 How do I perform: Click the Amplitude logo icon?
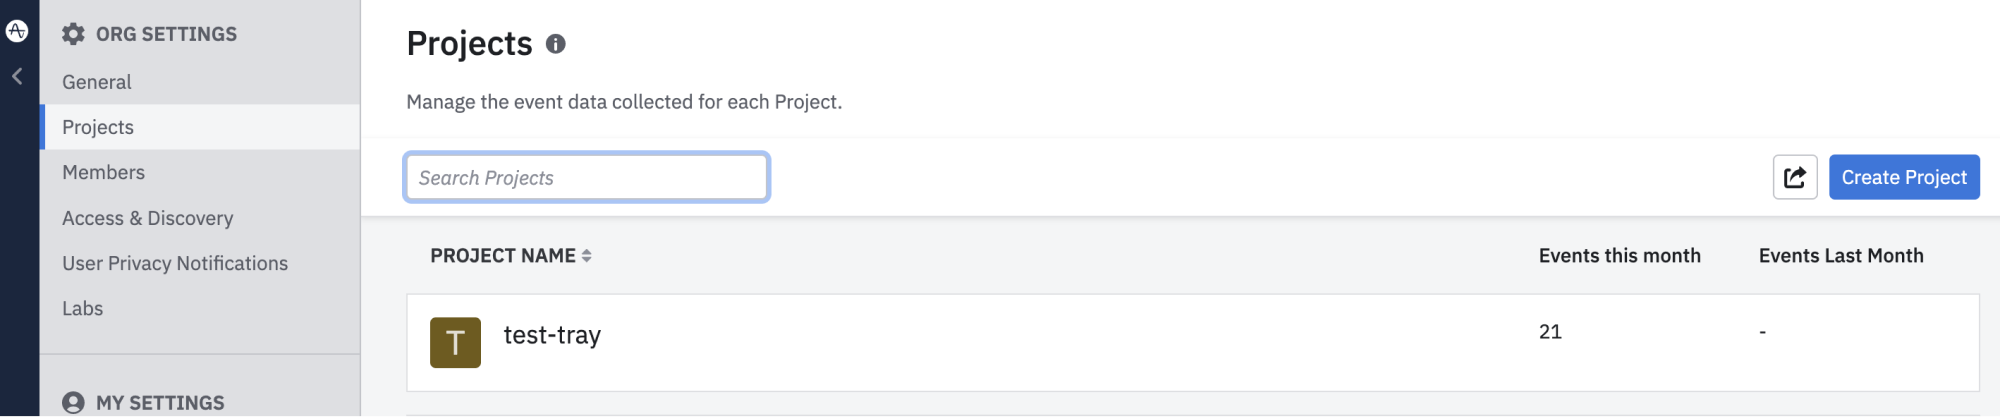coord(17,31)
